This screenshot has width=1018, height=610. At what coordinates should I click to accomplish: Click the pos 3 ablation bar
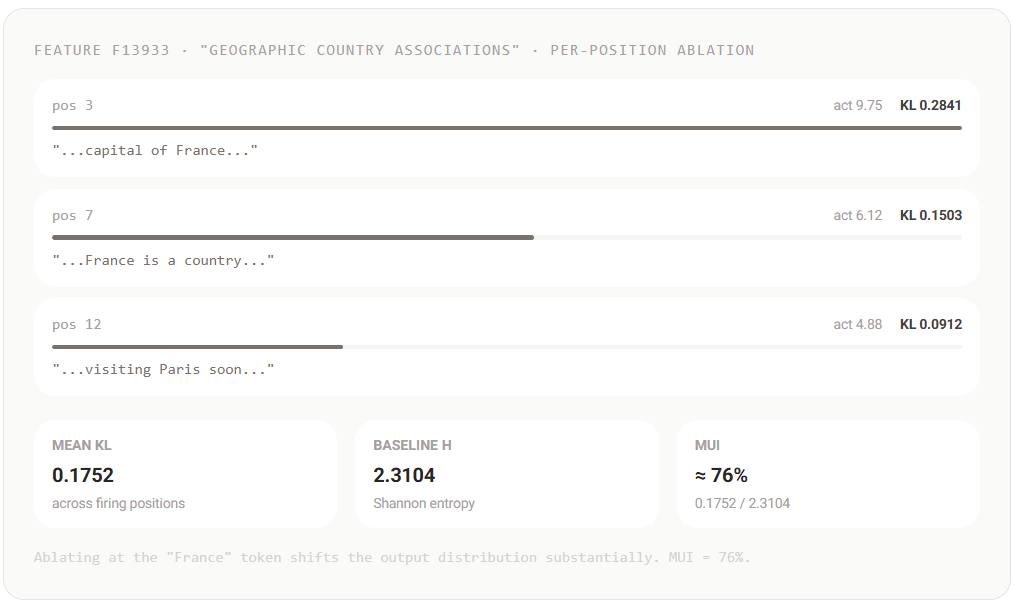(506, 128)
